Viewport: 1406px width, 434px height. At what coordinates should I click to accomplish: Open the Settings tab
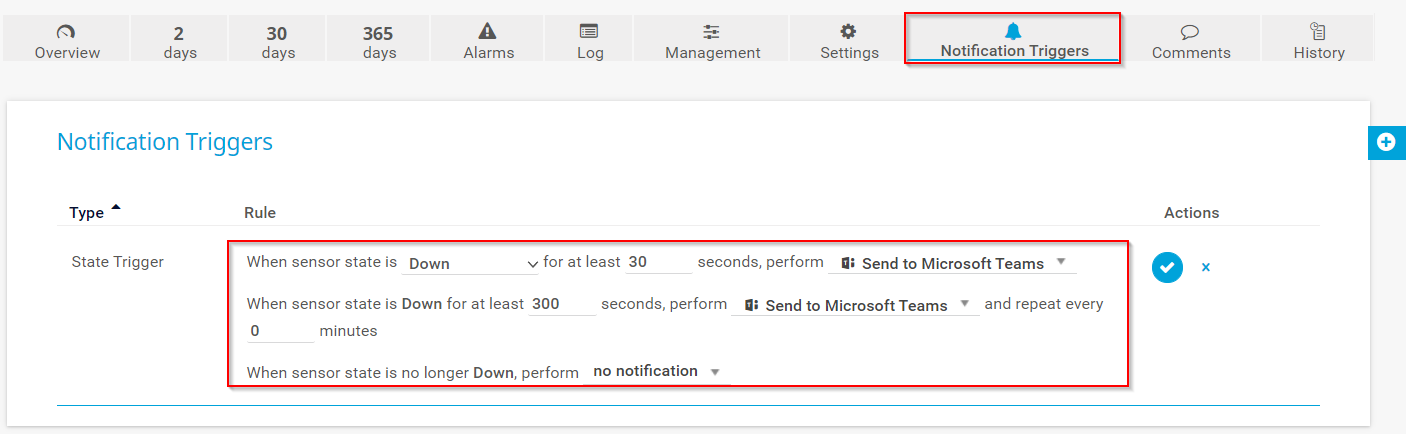[x=849, y=42]
